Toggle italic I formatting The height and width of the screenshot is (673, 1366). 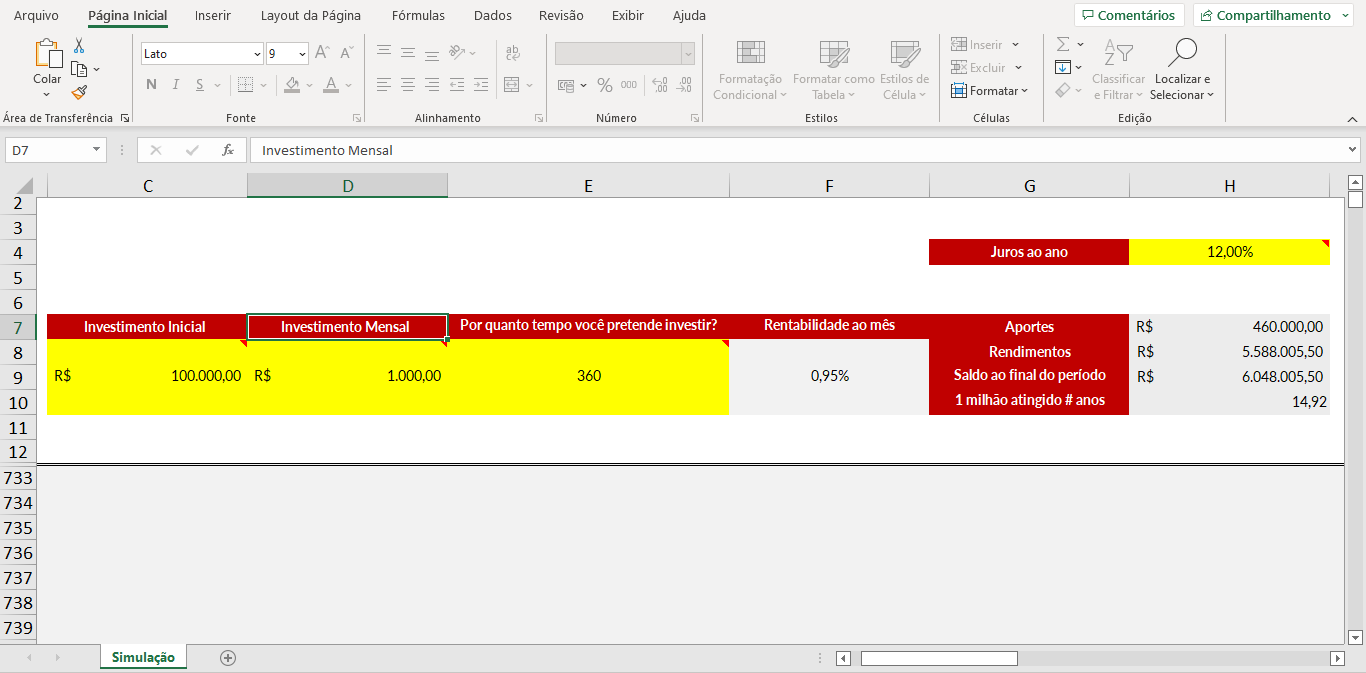176,85
